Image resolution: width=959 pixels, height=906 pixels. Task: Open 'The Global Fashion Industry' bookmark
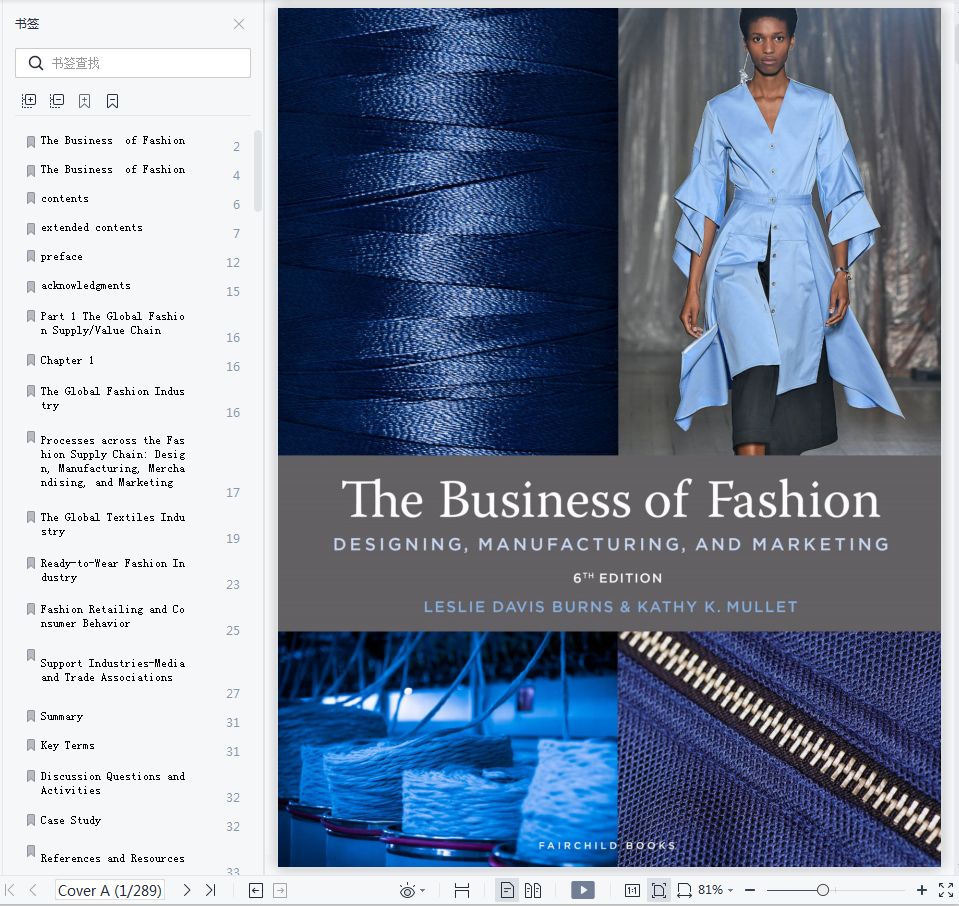click(113, 398)
